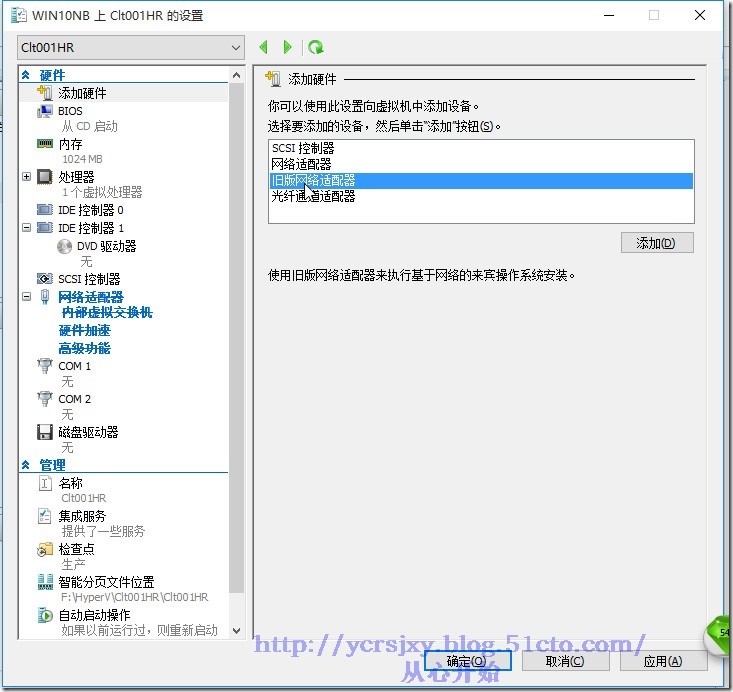Screen dimensions: 733x692
Task: Select the DVD 驱动器 disc icon
Action: click(x=65, y=246)
